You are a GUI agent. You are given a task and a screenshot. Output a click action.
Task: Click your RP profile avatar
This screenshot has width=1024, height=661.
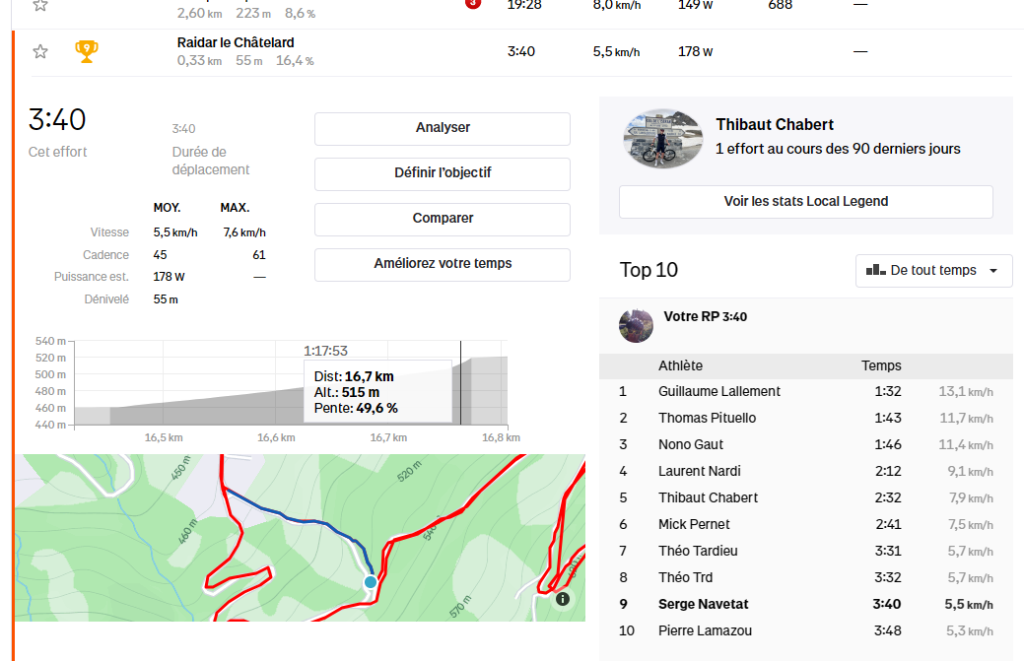636,325
